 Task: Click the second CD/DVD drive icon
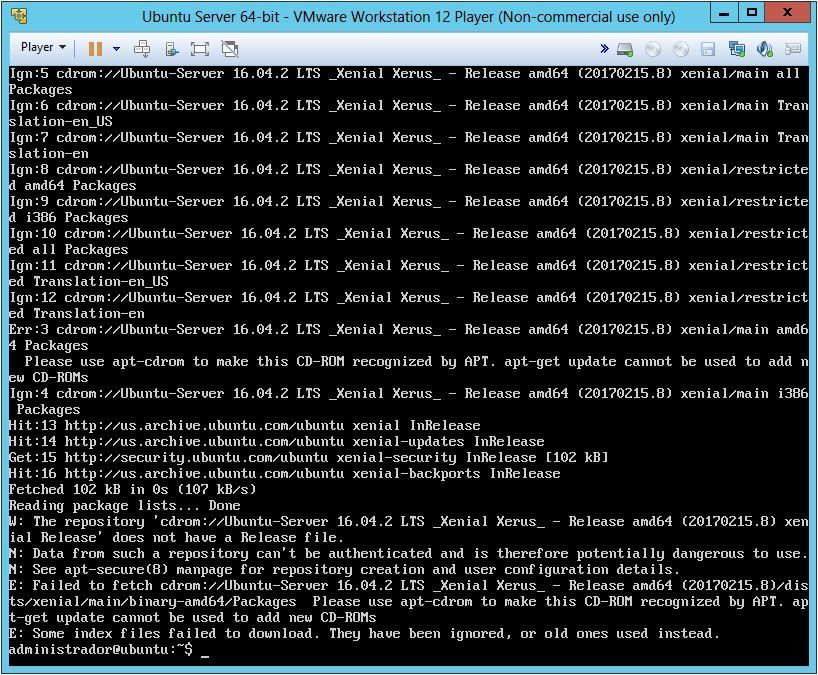pos(680,49)
